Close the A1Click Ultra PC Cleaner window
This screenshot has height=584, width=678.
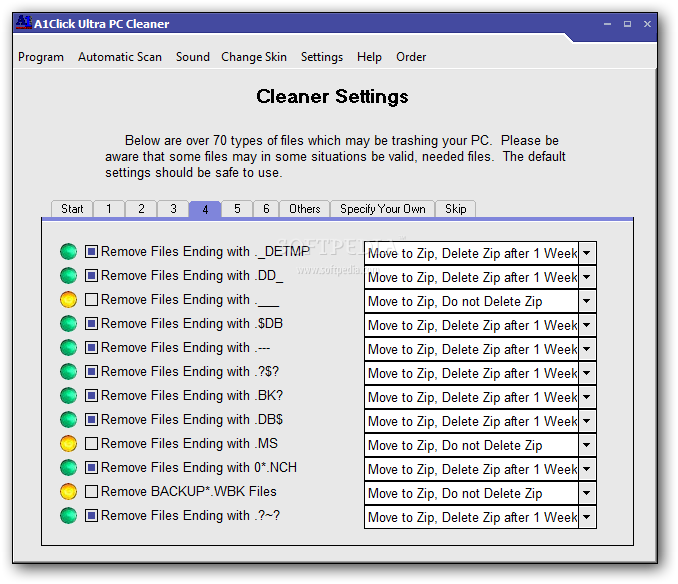tap(647, 24)
